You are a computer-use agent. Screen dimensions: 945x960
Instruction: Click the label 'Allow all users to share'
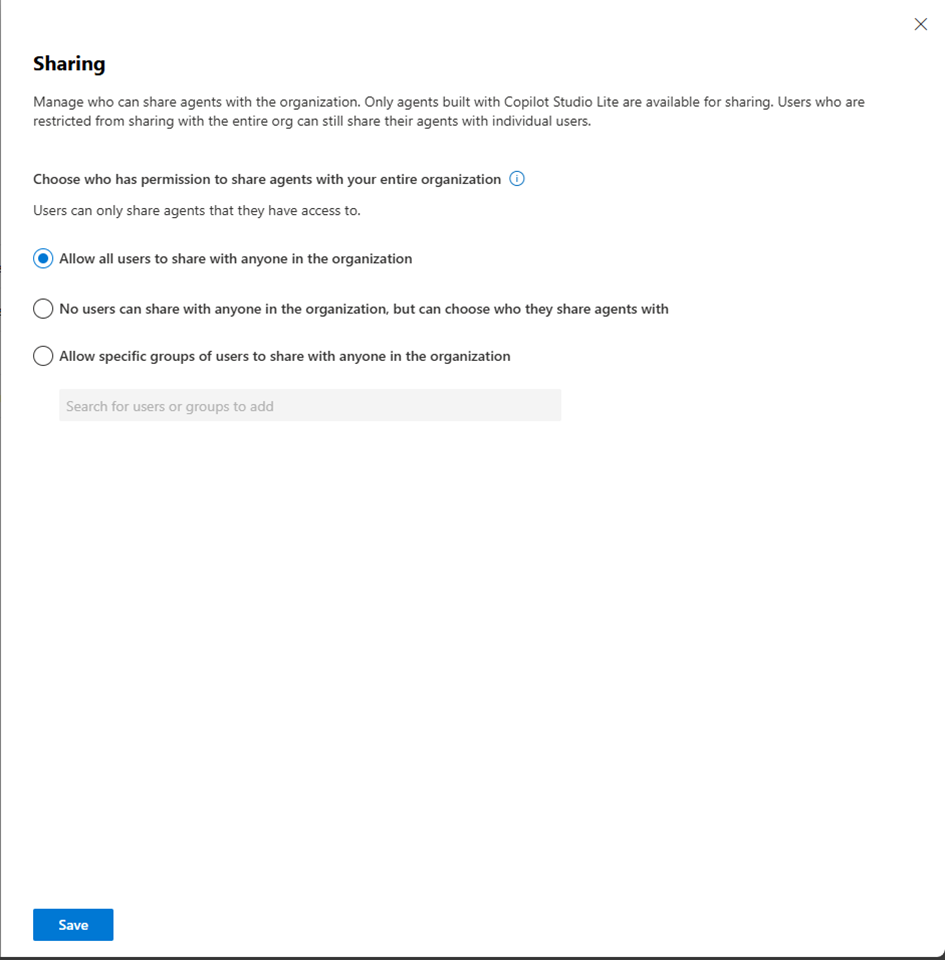pos(235,258)
